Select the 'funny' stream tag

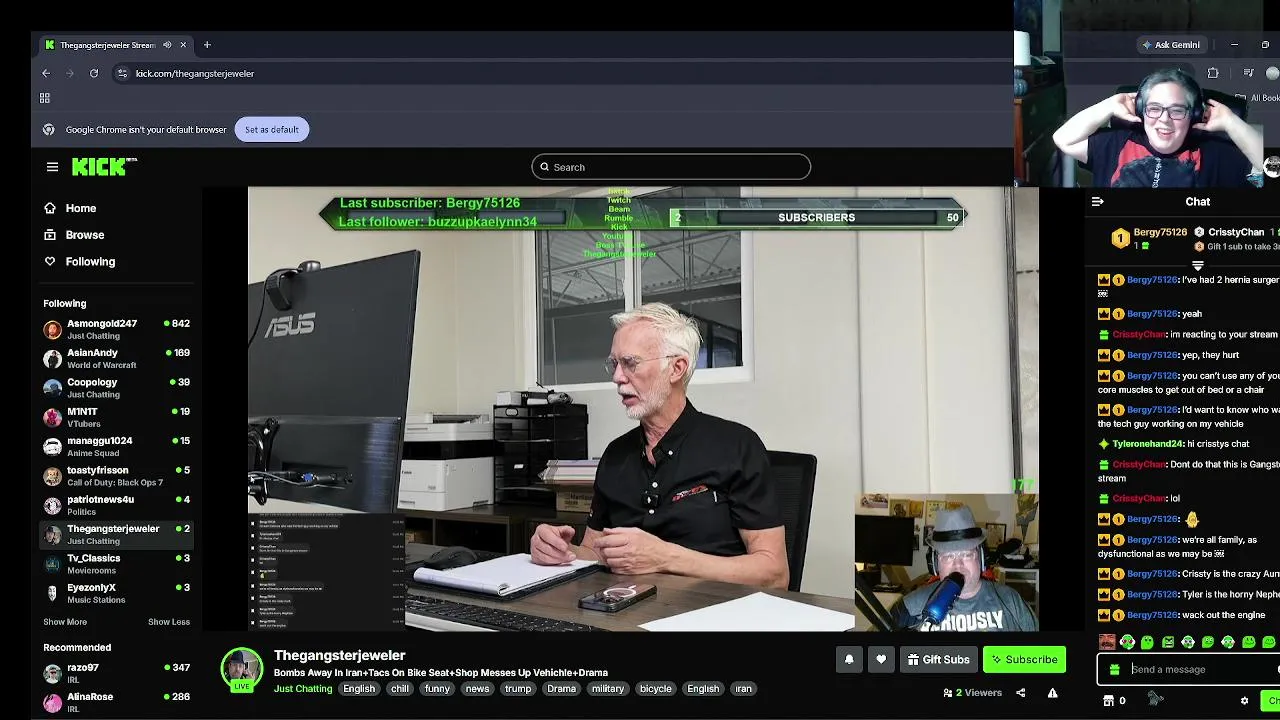point(437,689)
